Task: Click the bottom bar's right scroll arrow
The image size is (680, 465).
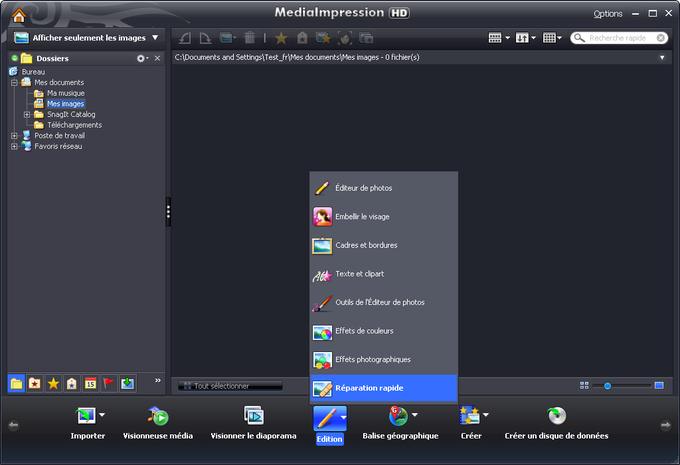Action: point(666,425)
